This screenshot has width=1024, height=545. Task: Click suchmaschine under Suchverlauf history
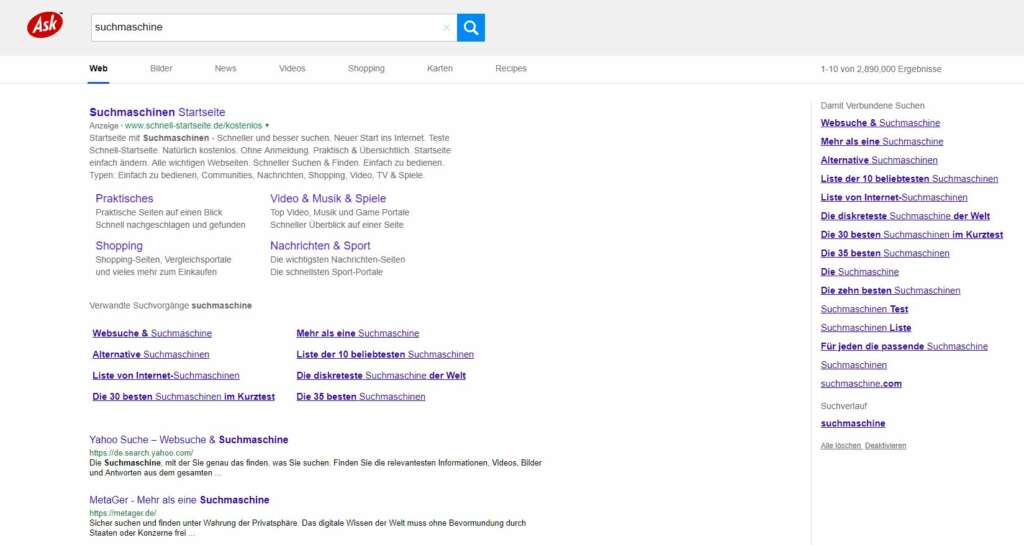click(853, 424)
